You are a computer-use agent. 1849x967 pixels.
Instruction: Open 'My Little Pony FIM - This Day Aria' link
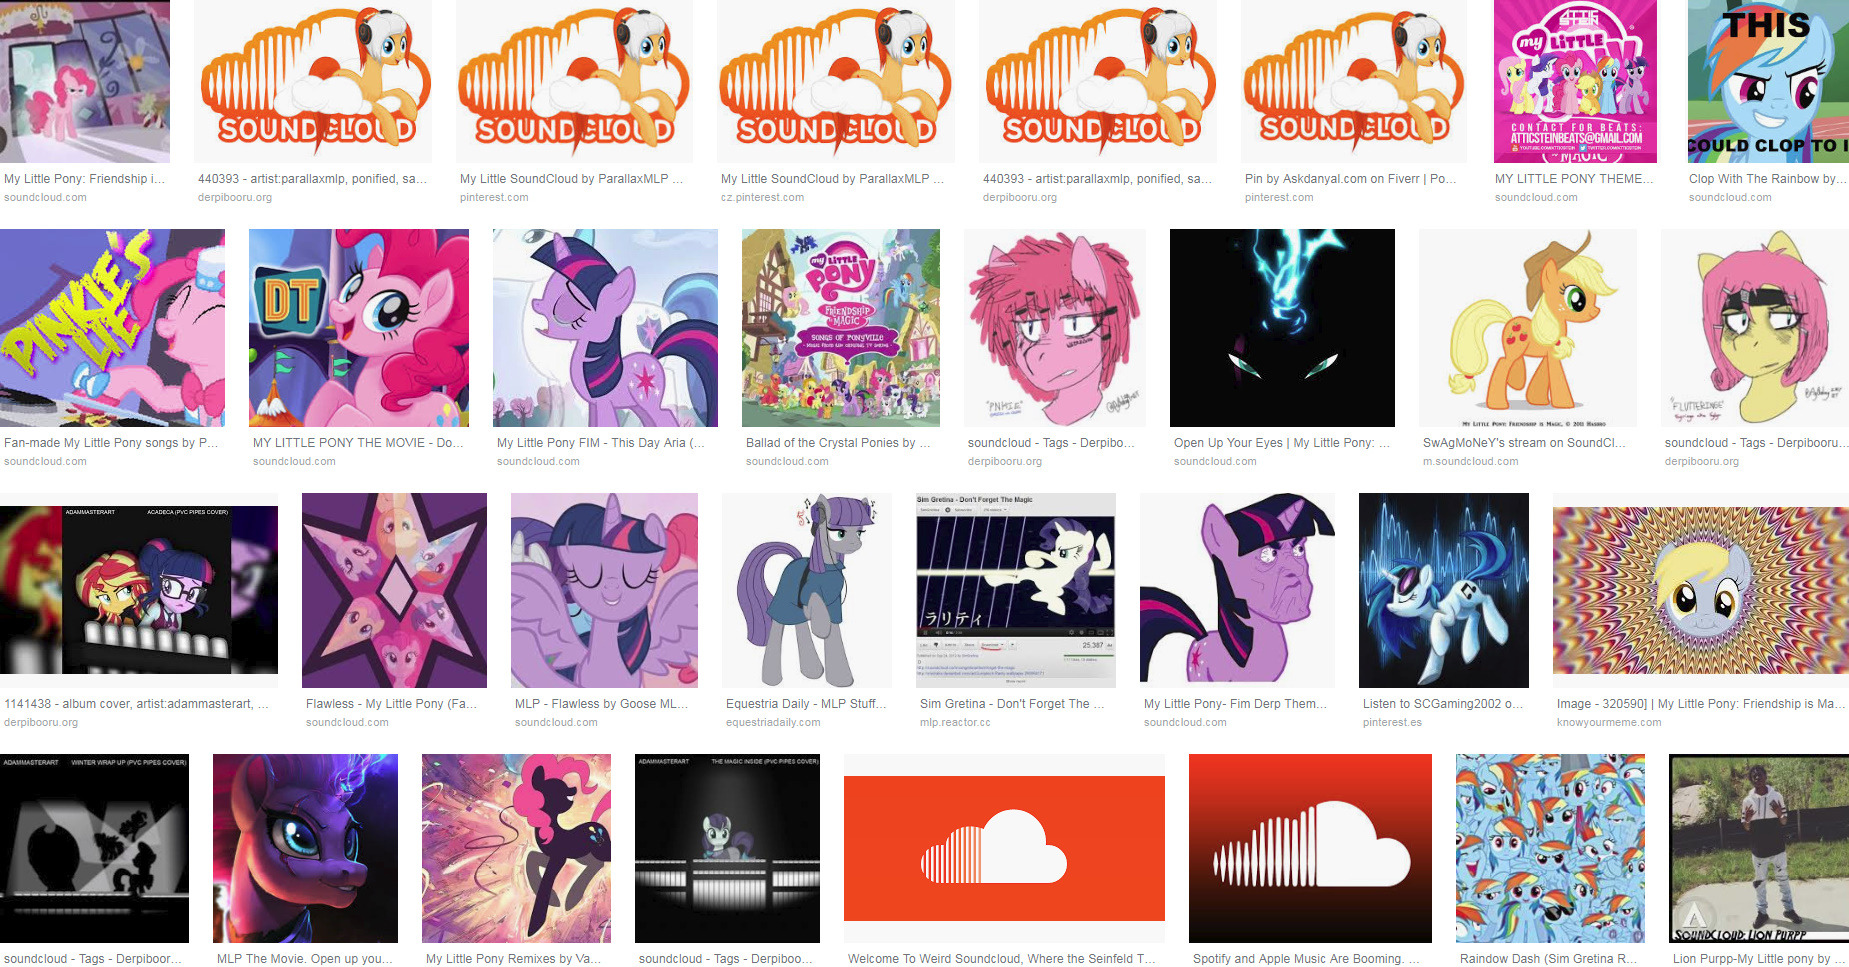point(601,443)
